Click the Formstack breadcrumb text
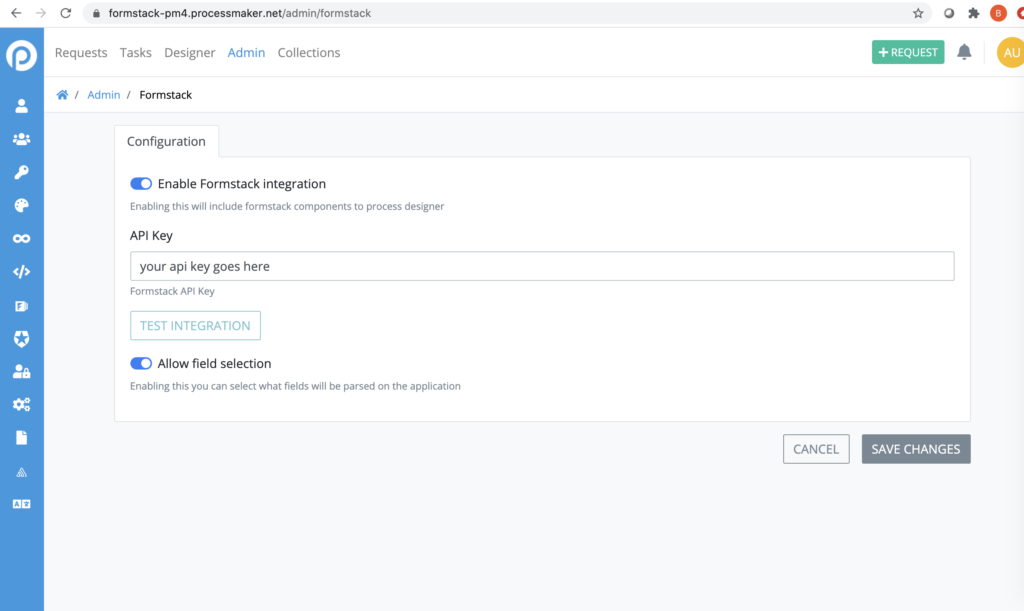This screenshot has width=1024, height=611. click(x=166, y=95)
